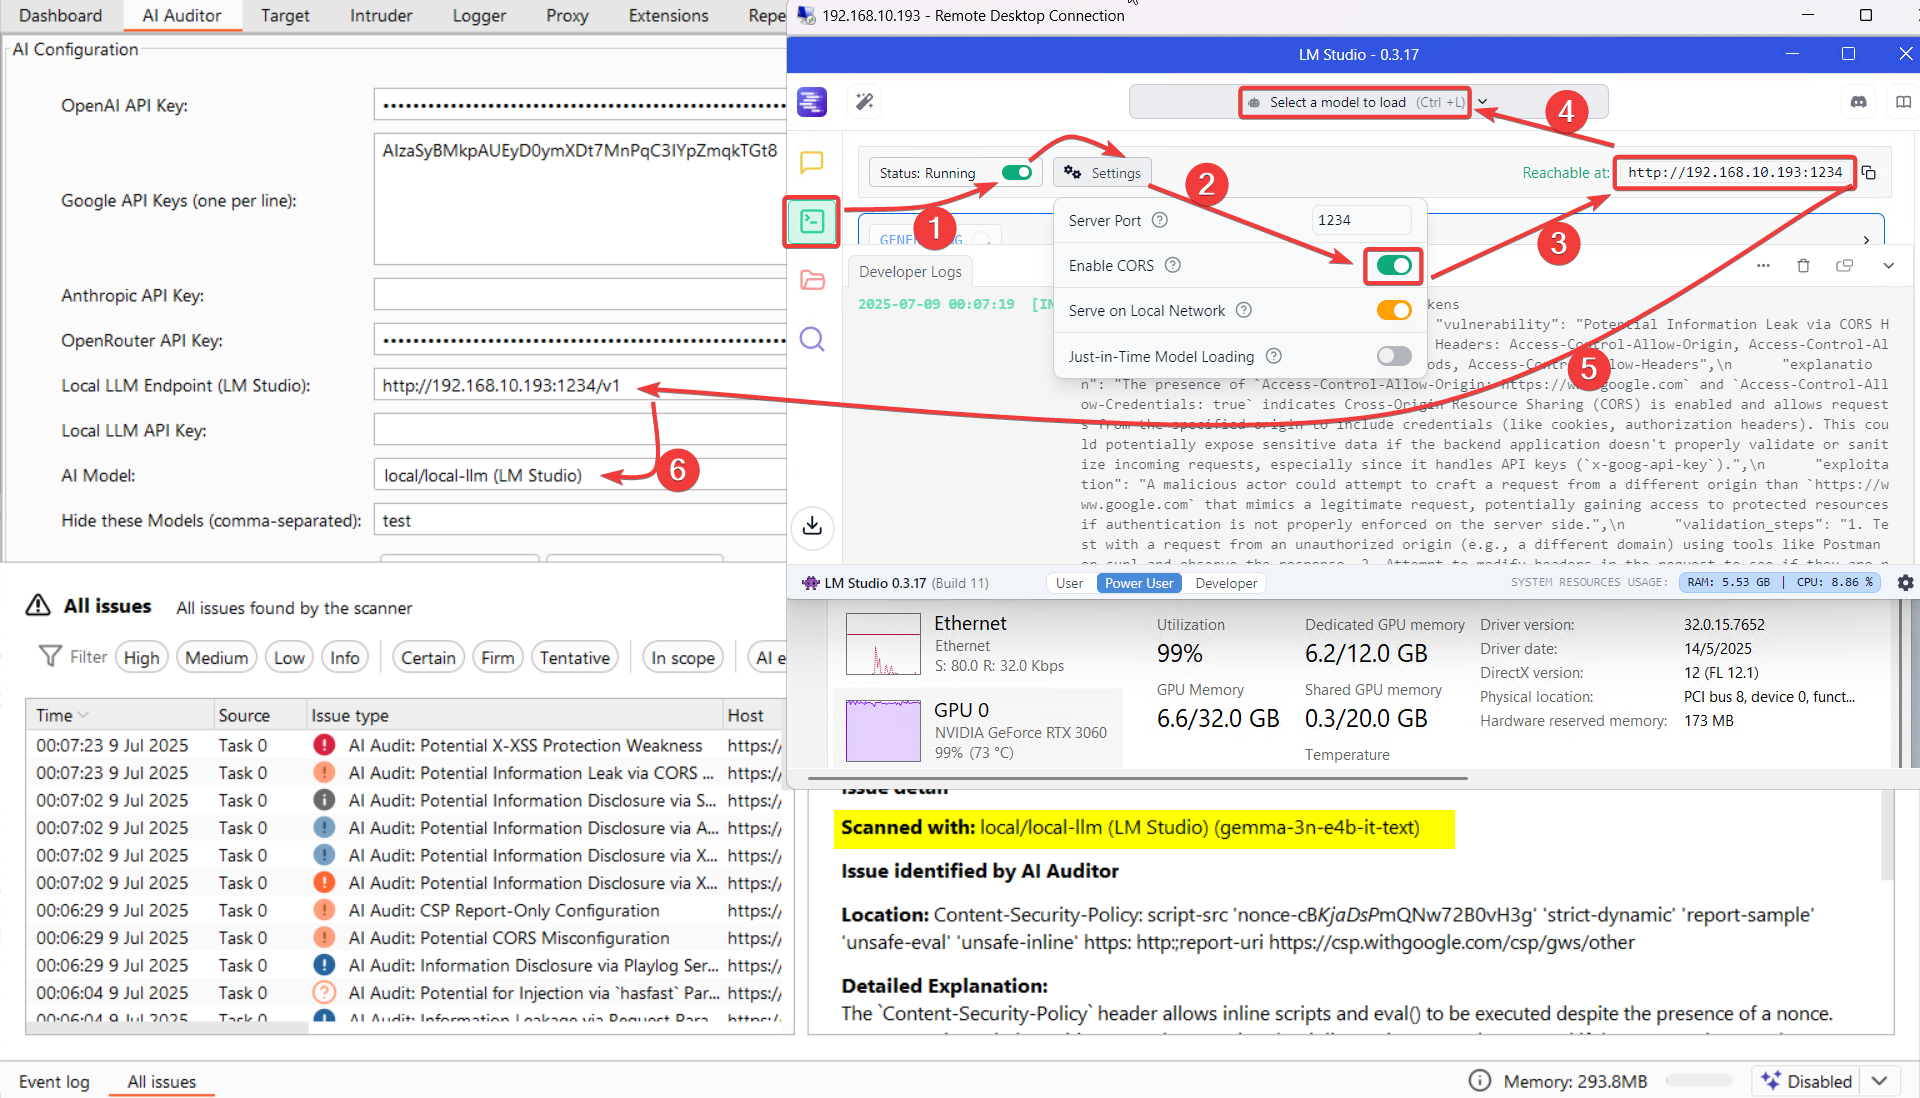Pop out the Developer Logs panel
Screen dimensions: 1920x1098
click(1844, 265)
